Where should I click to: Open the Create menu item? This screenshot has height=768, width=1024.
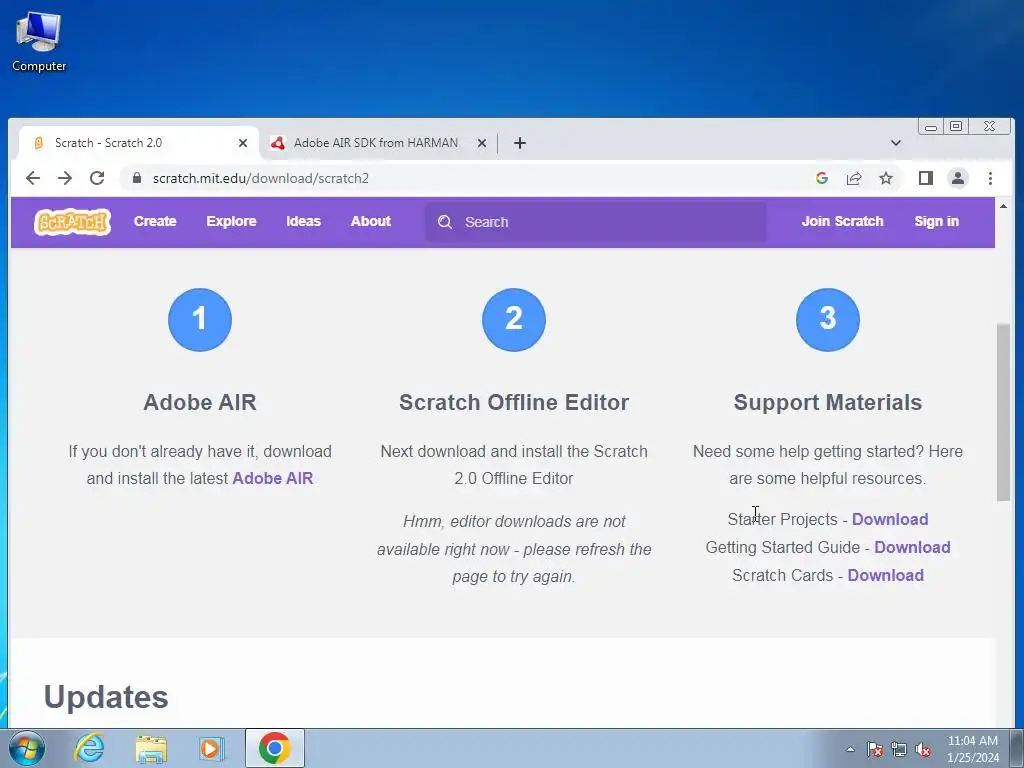point(155,221)
